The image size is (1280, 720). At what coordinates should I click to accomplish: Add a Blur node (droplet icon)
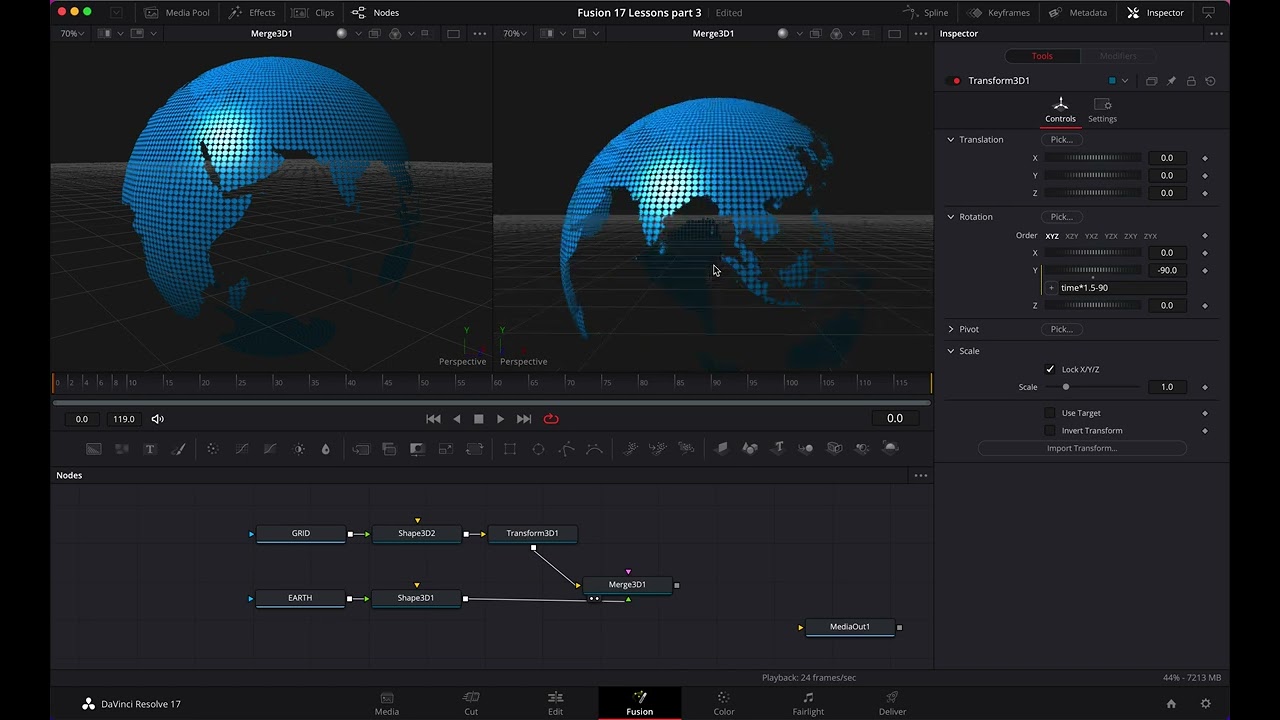pos(326,449)
